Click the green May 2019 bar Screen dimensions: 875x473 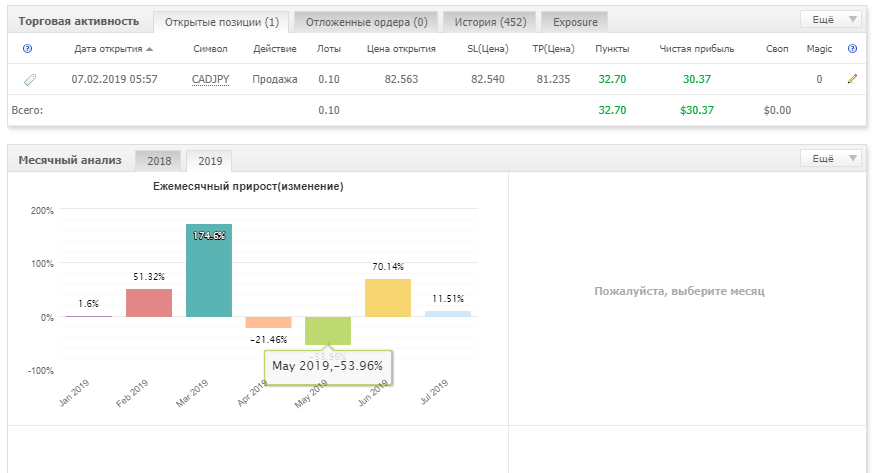pos(328,331)
